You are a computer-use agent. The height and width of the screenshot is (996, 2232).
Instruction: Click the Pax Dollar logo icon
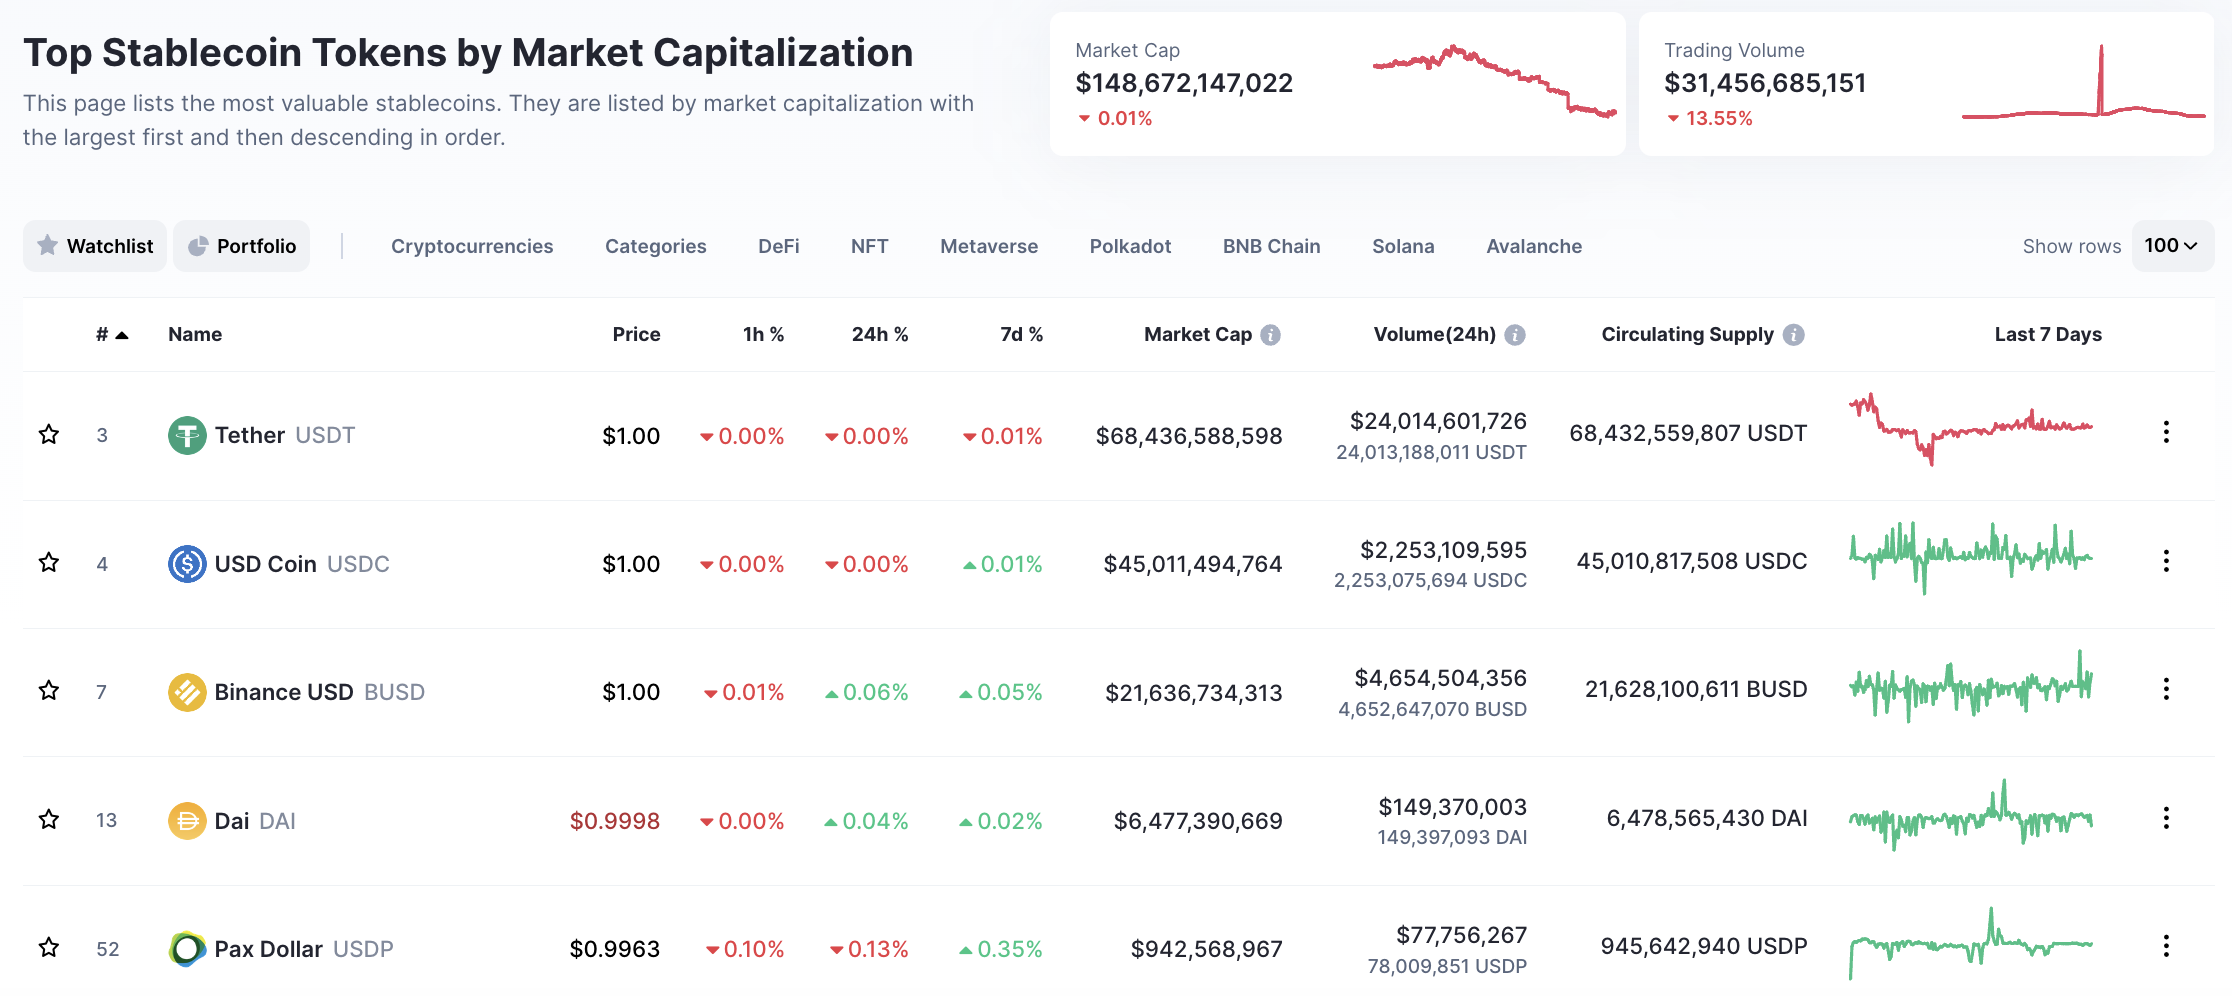[x=187, y=949]
